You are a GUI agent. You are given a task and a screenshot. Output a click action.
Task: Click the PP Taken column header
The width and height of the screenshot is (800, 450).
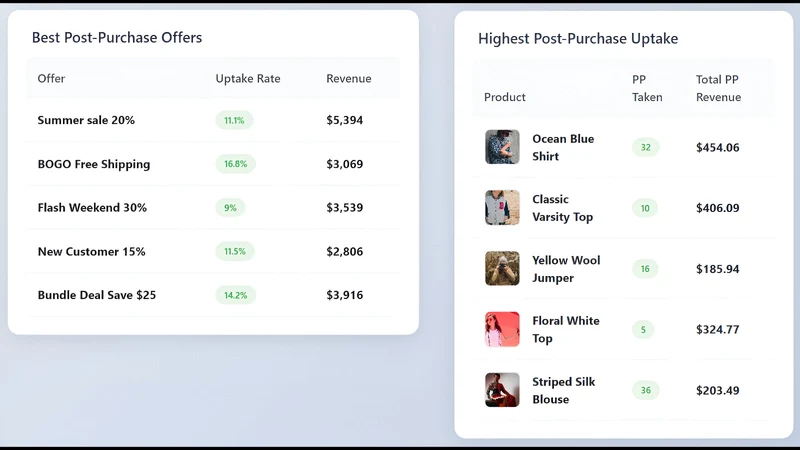(647, 88)
